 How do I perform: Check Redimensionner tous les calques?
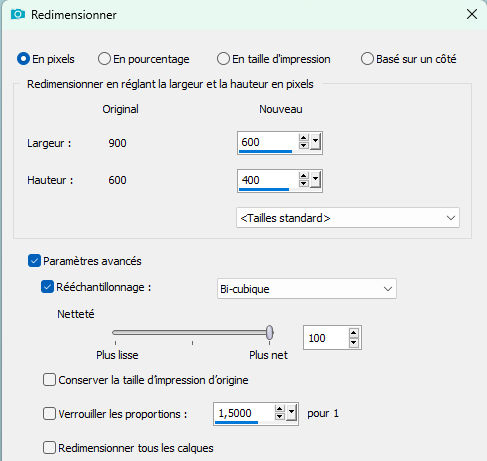[x=49, y=448]
